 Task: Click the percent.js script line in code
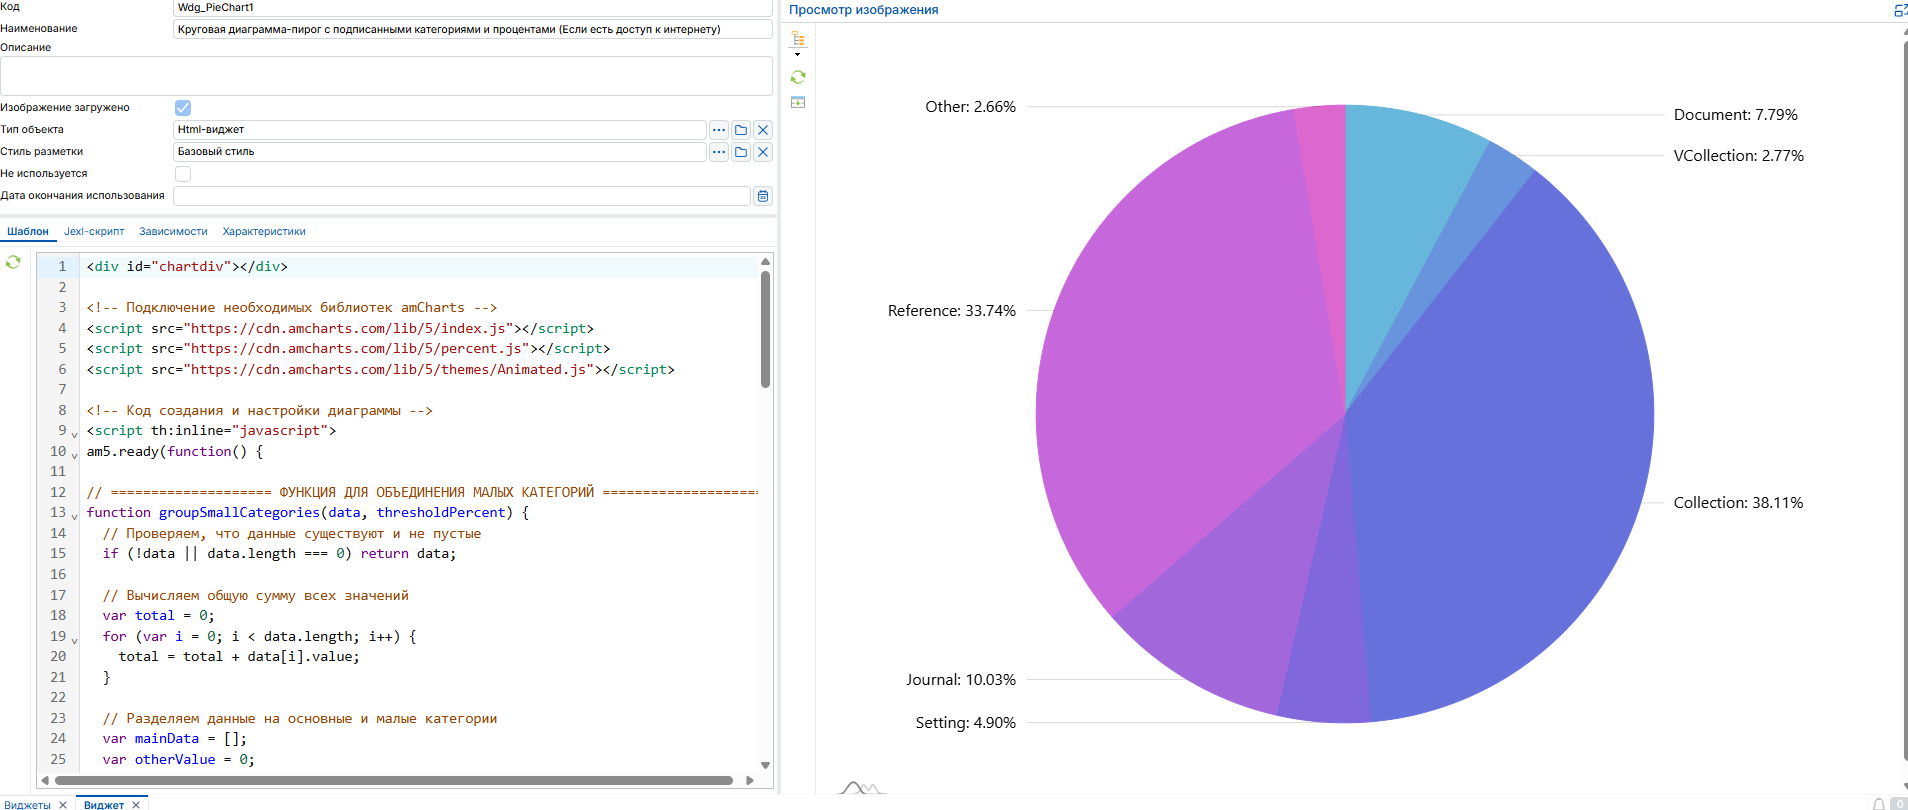tap(348, 349)
